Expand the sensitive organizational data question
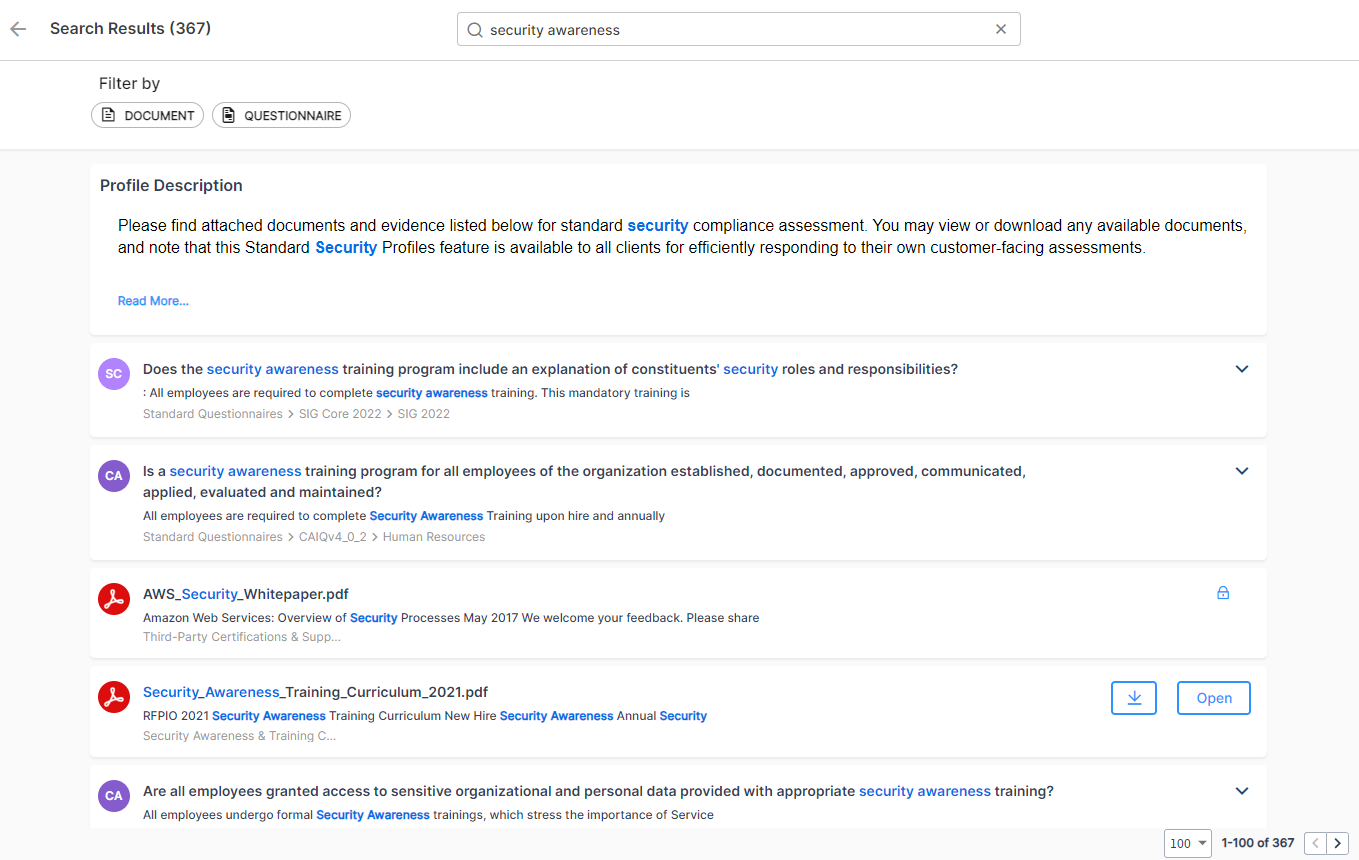The height and width of the screenshot is (860, 1359). (1242, 791)
